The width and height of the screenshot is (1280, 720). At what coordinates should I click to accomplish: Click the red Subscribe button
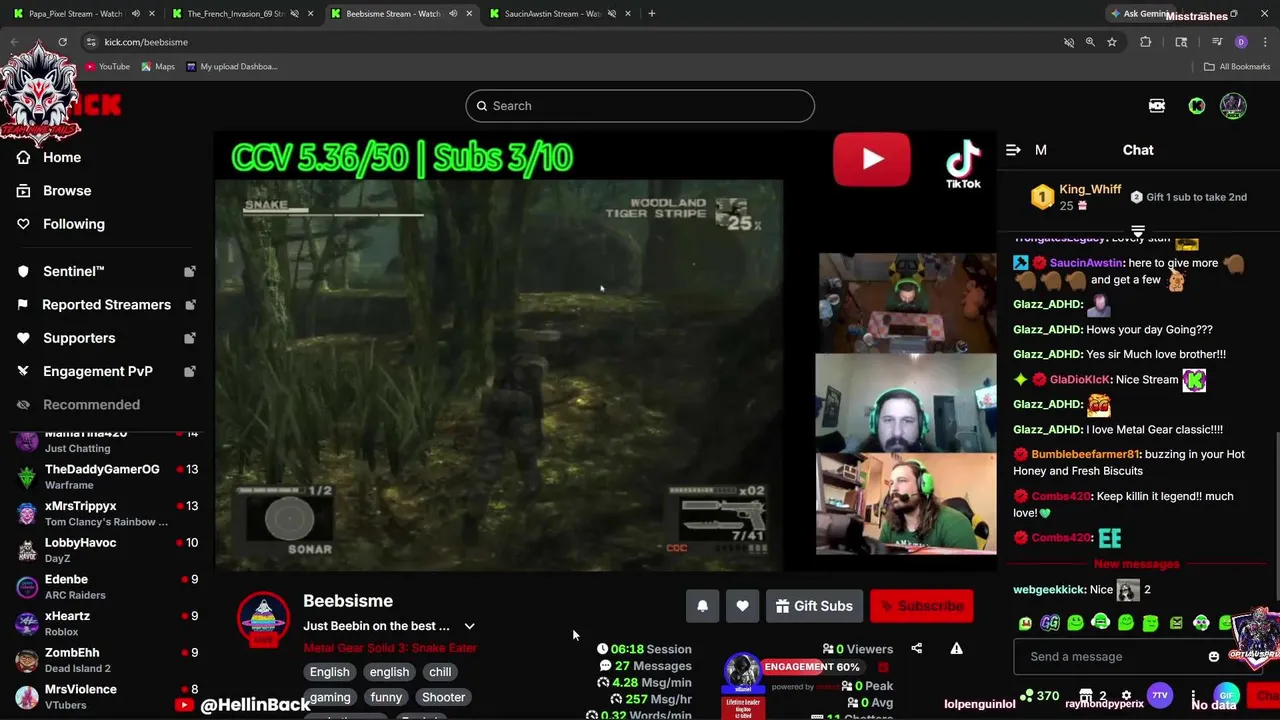[x=921, y=606]
